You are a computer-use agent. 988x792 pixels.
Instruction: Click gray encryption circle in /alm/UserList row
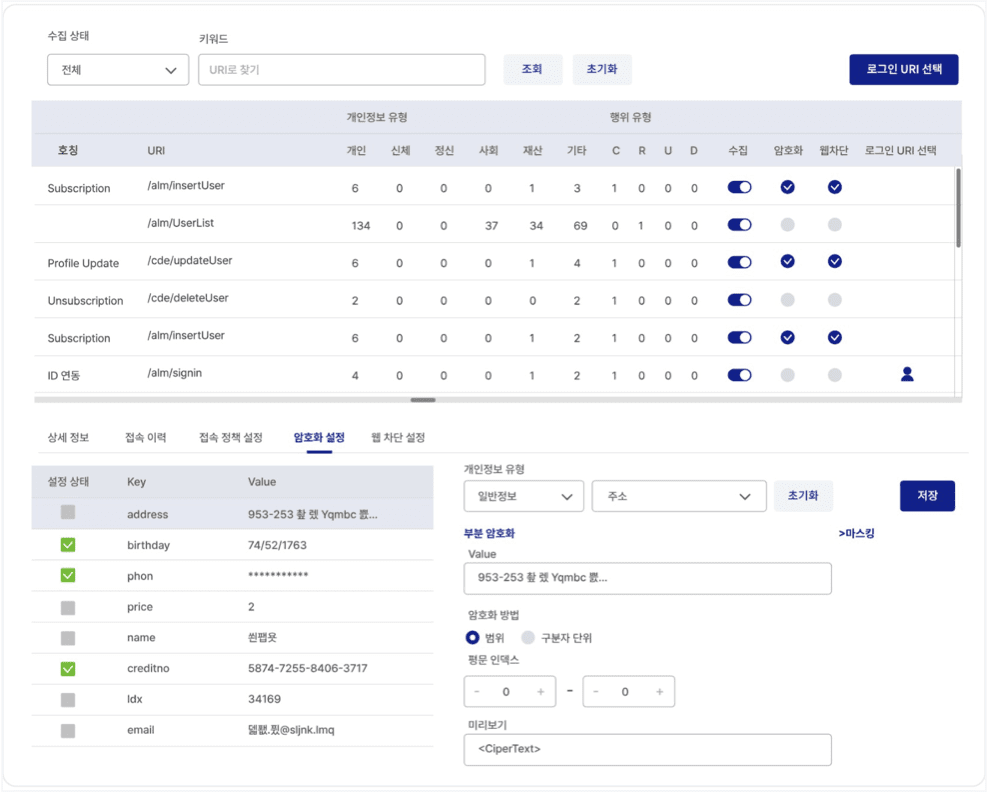click(x=787, y=225)
